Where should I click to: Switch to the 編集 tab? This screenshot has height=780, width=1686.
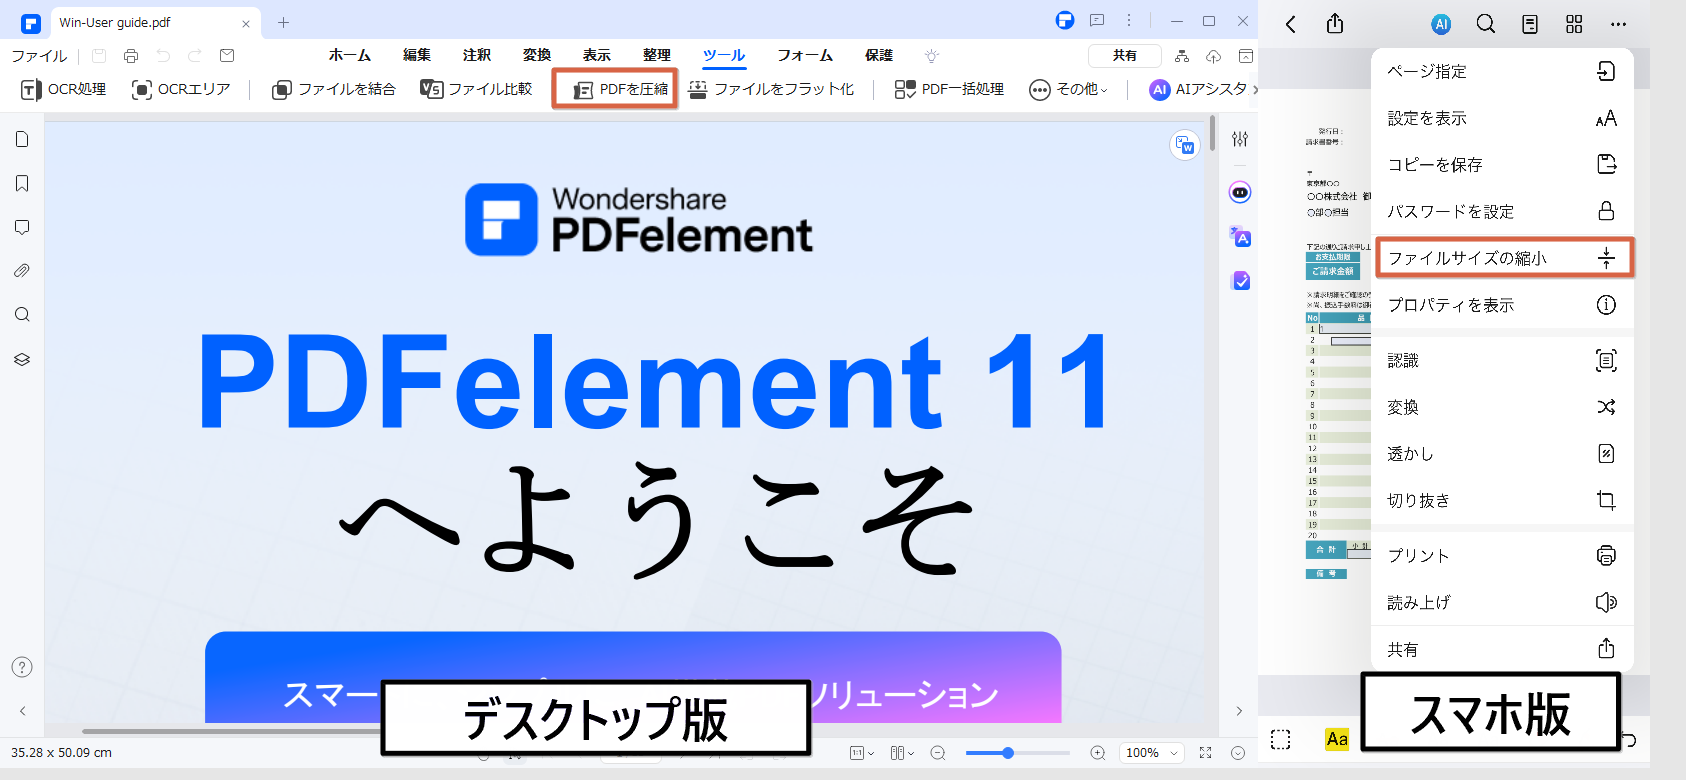coord(417,55)
